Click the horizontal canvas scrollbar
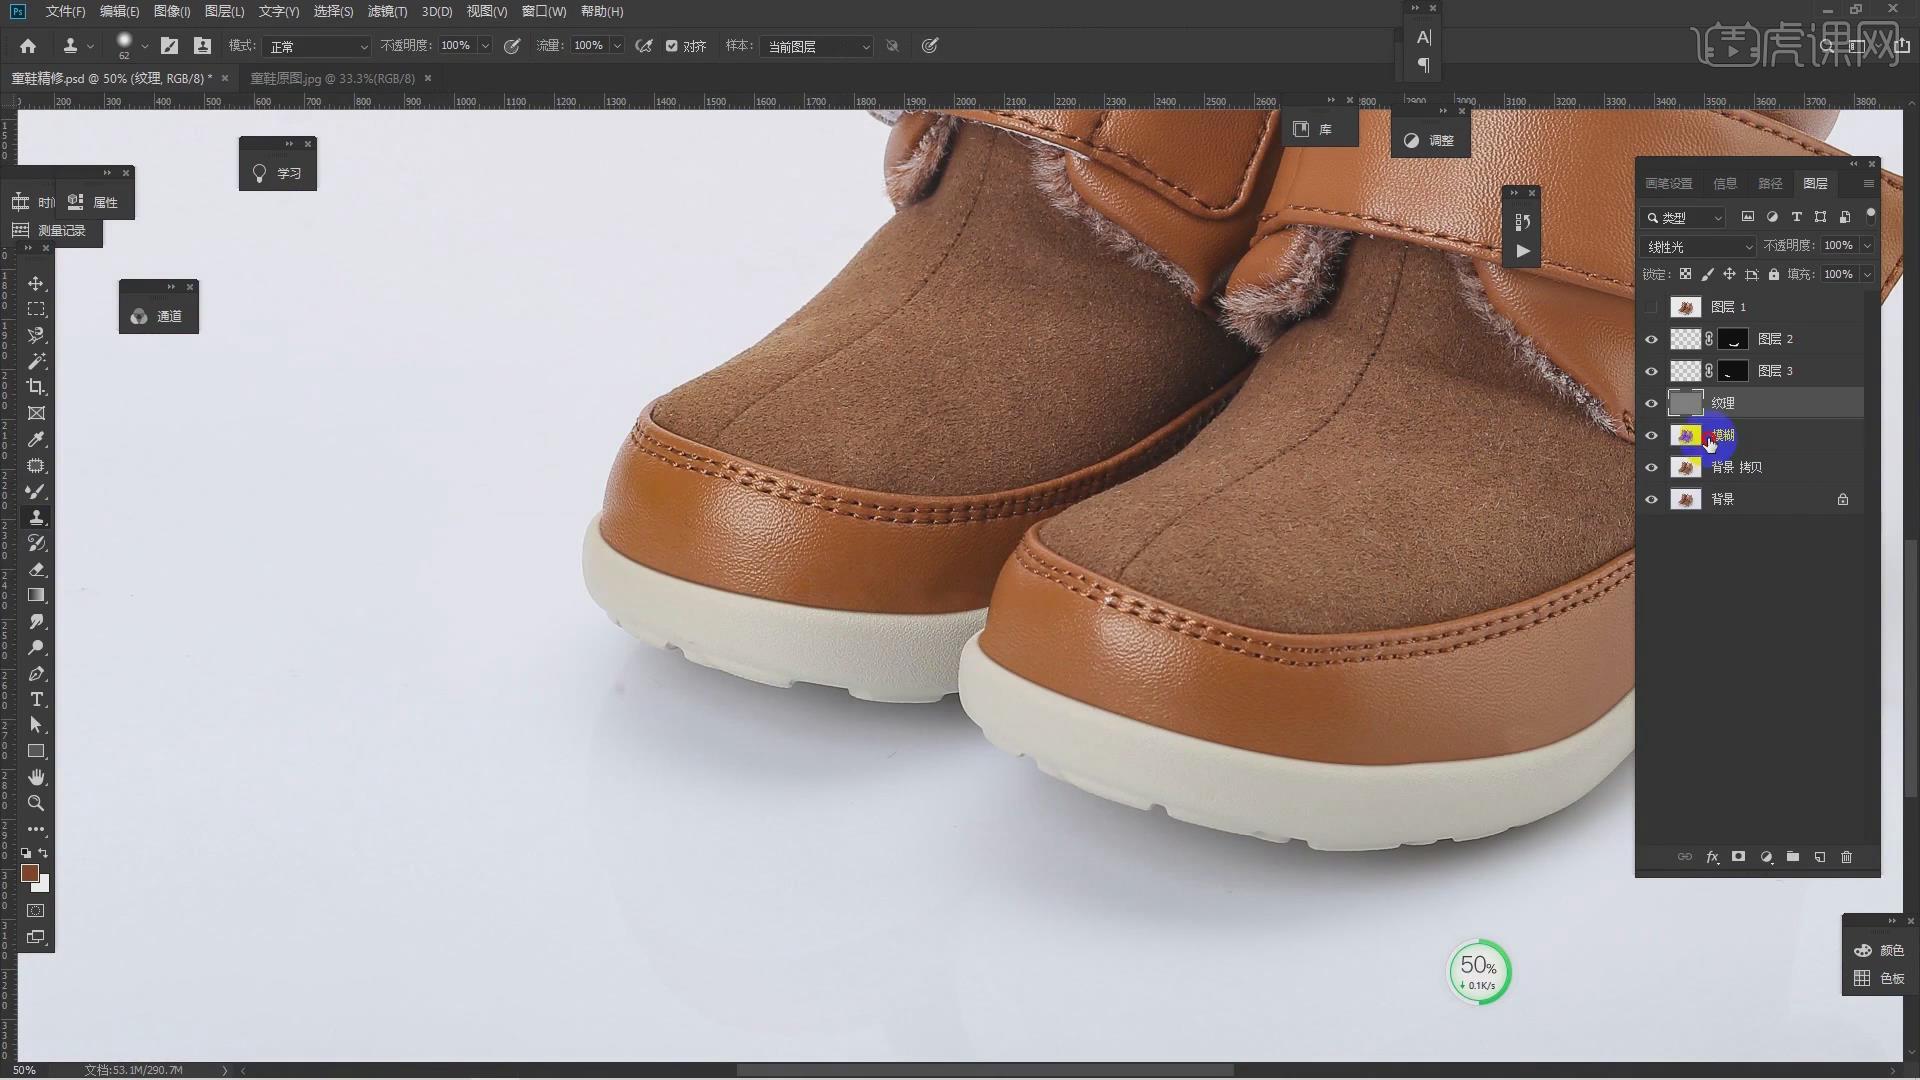The height and width of the screenshot is (1080, 1920). coord(985,1070)
